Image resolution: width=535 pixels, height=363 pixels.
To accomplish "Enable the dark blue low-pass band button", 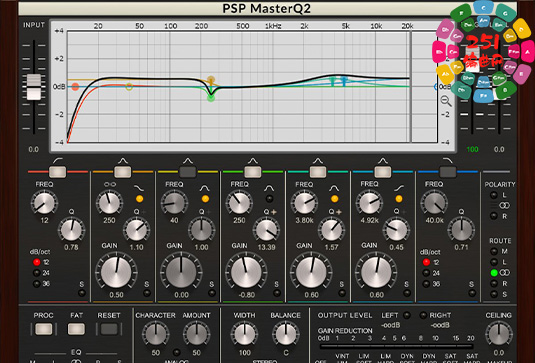I will pyautogui.click(x=448, y=172).
